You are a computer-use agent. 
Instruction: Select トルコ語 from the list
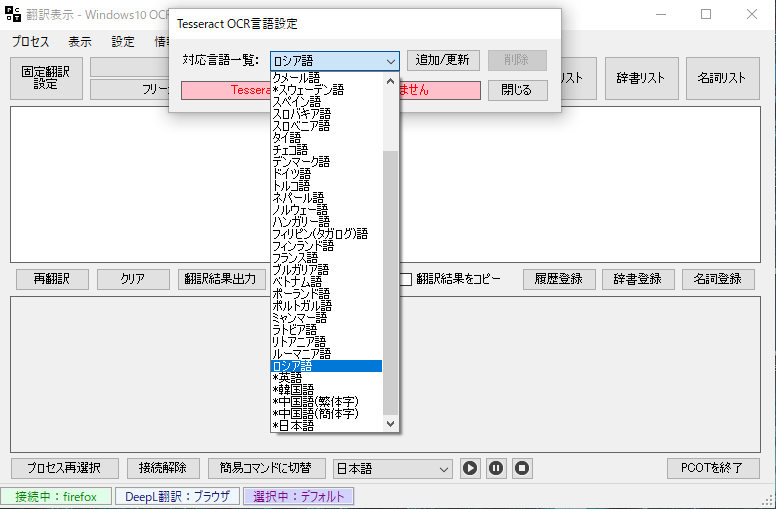click(x=327, y=186)
